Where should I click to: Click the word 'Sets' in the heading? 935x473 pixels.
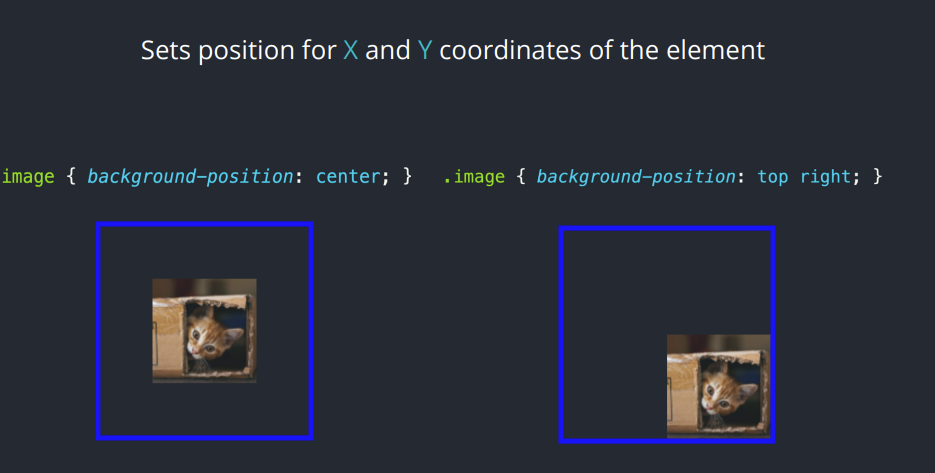click(x=166, y=50)
